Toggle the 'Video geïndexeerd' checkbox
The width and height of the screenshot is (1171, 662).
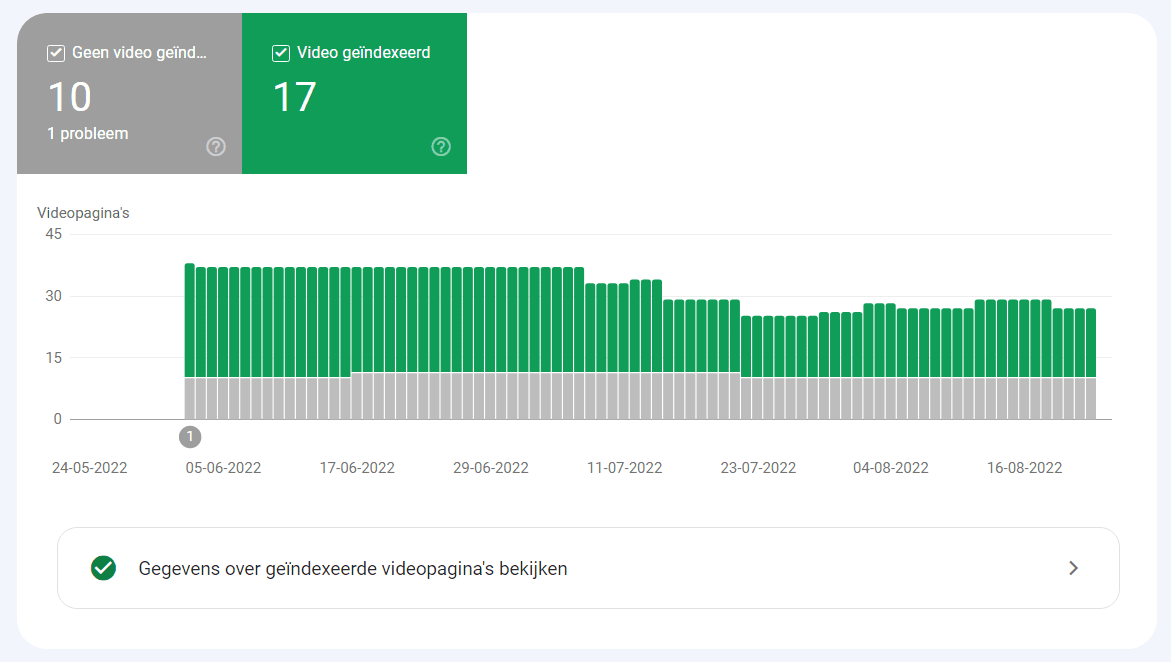[x=281, y=53]
